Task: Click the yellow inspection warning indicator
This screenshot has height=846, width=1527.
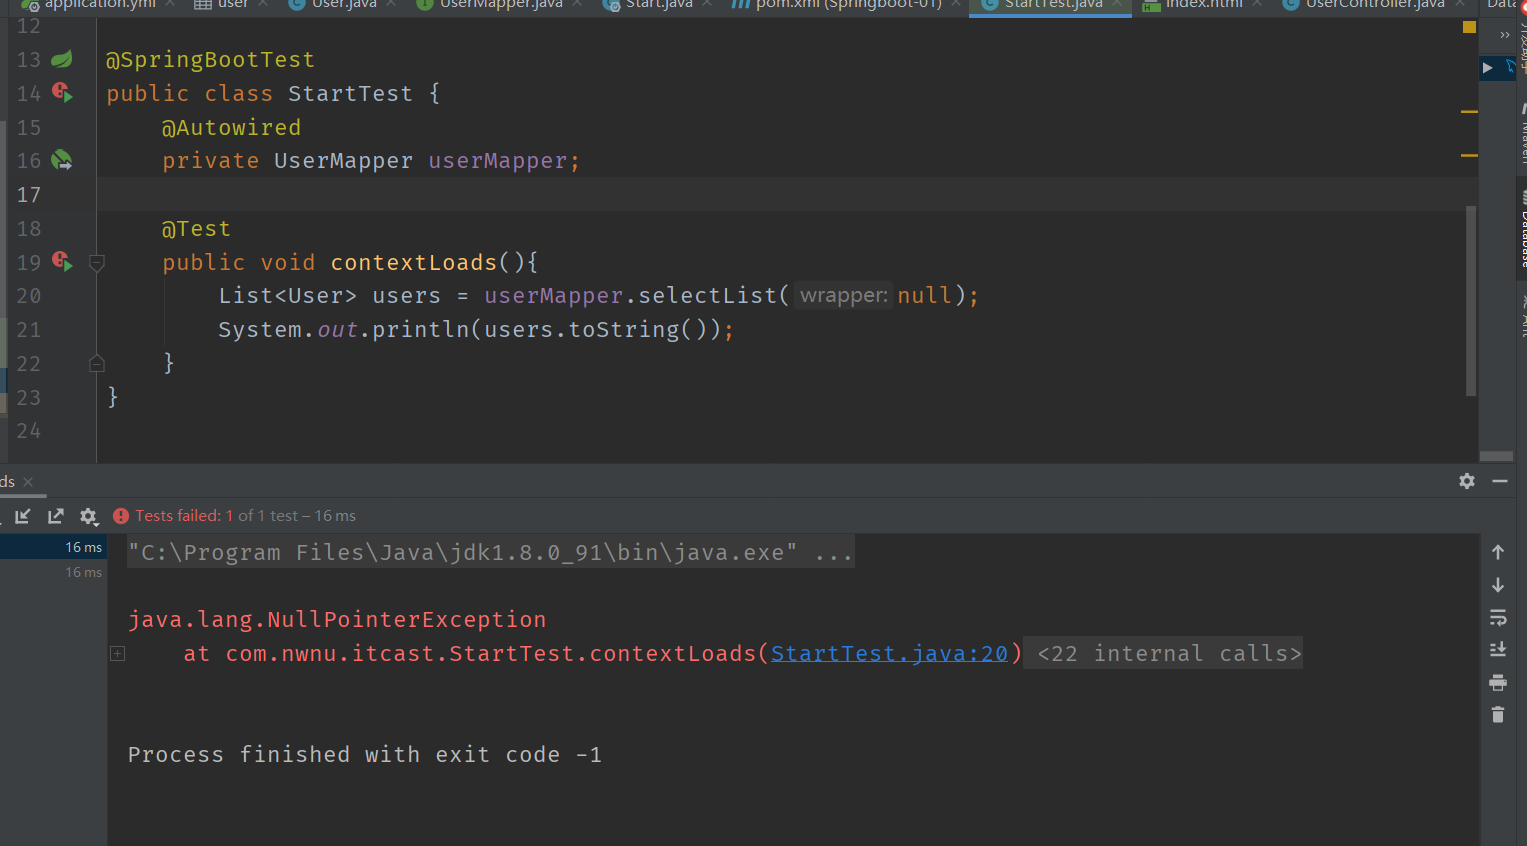Action: [1469, 27]
